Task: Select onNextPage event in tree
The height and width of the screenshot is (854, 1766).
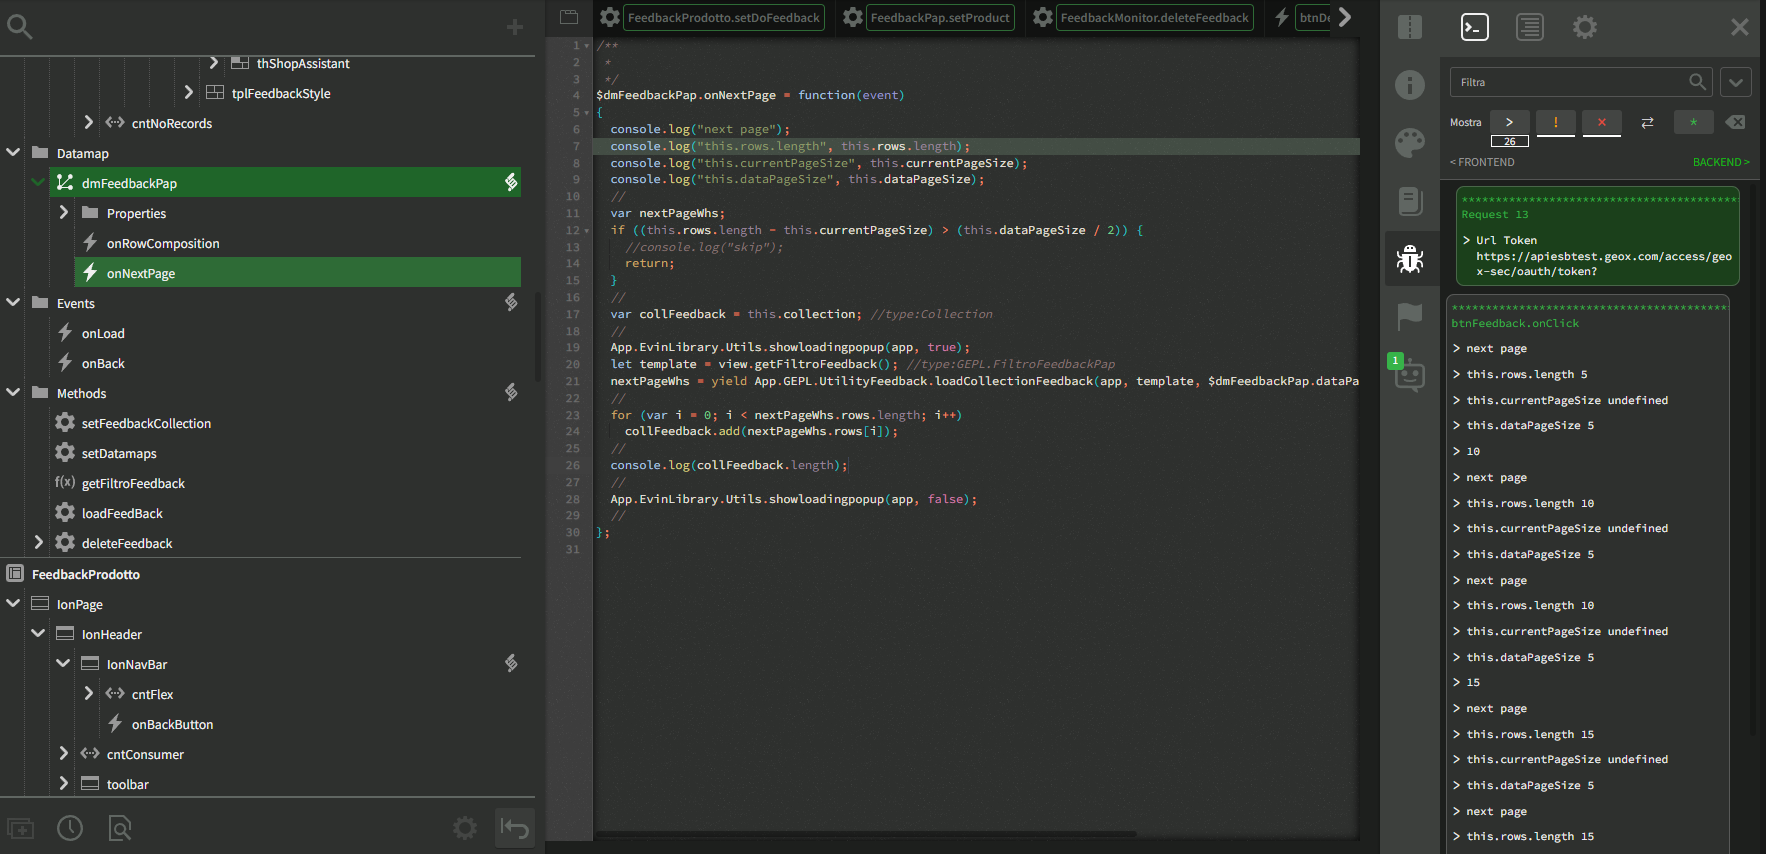Action: [x=299, y=273]
